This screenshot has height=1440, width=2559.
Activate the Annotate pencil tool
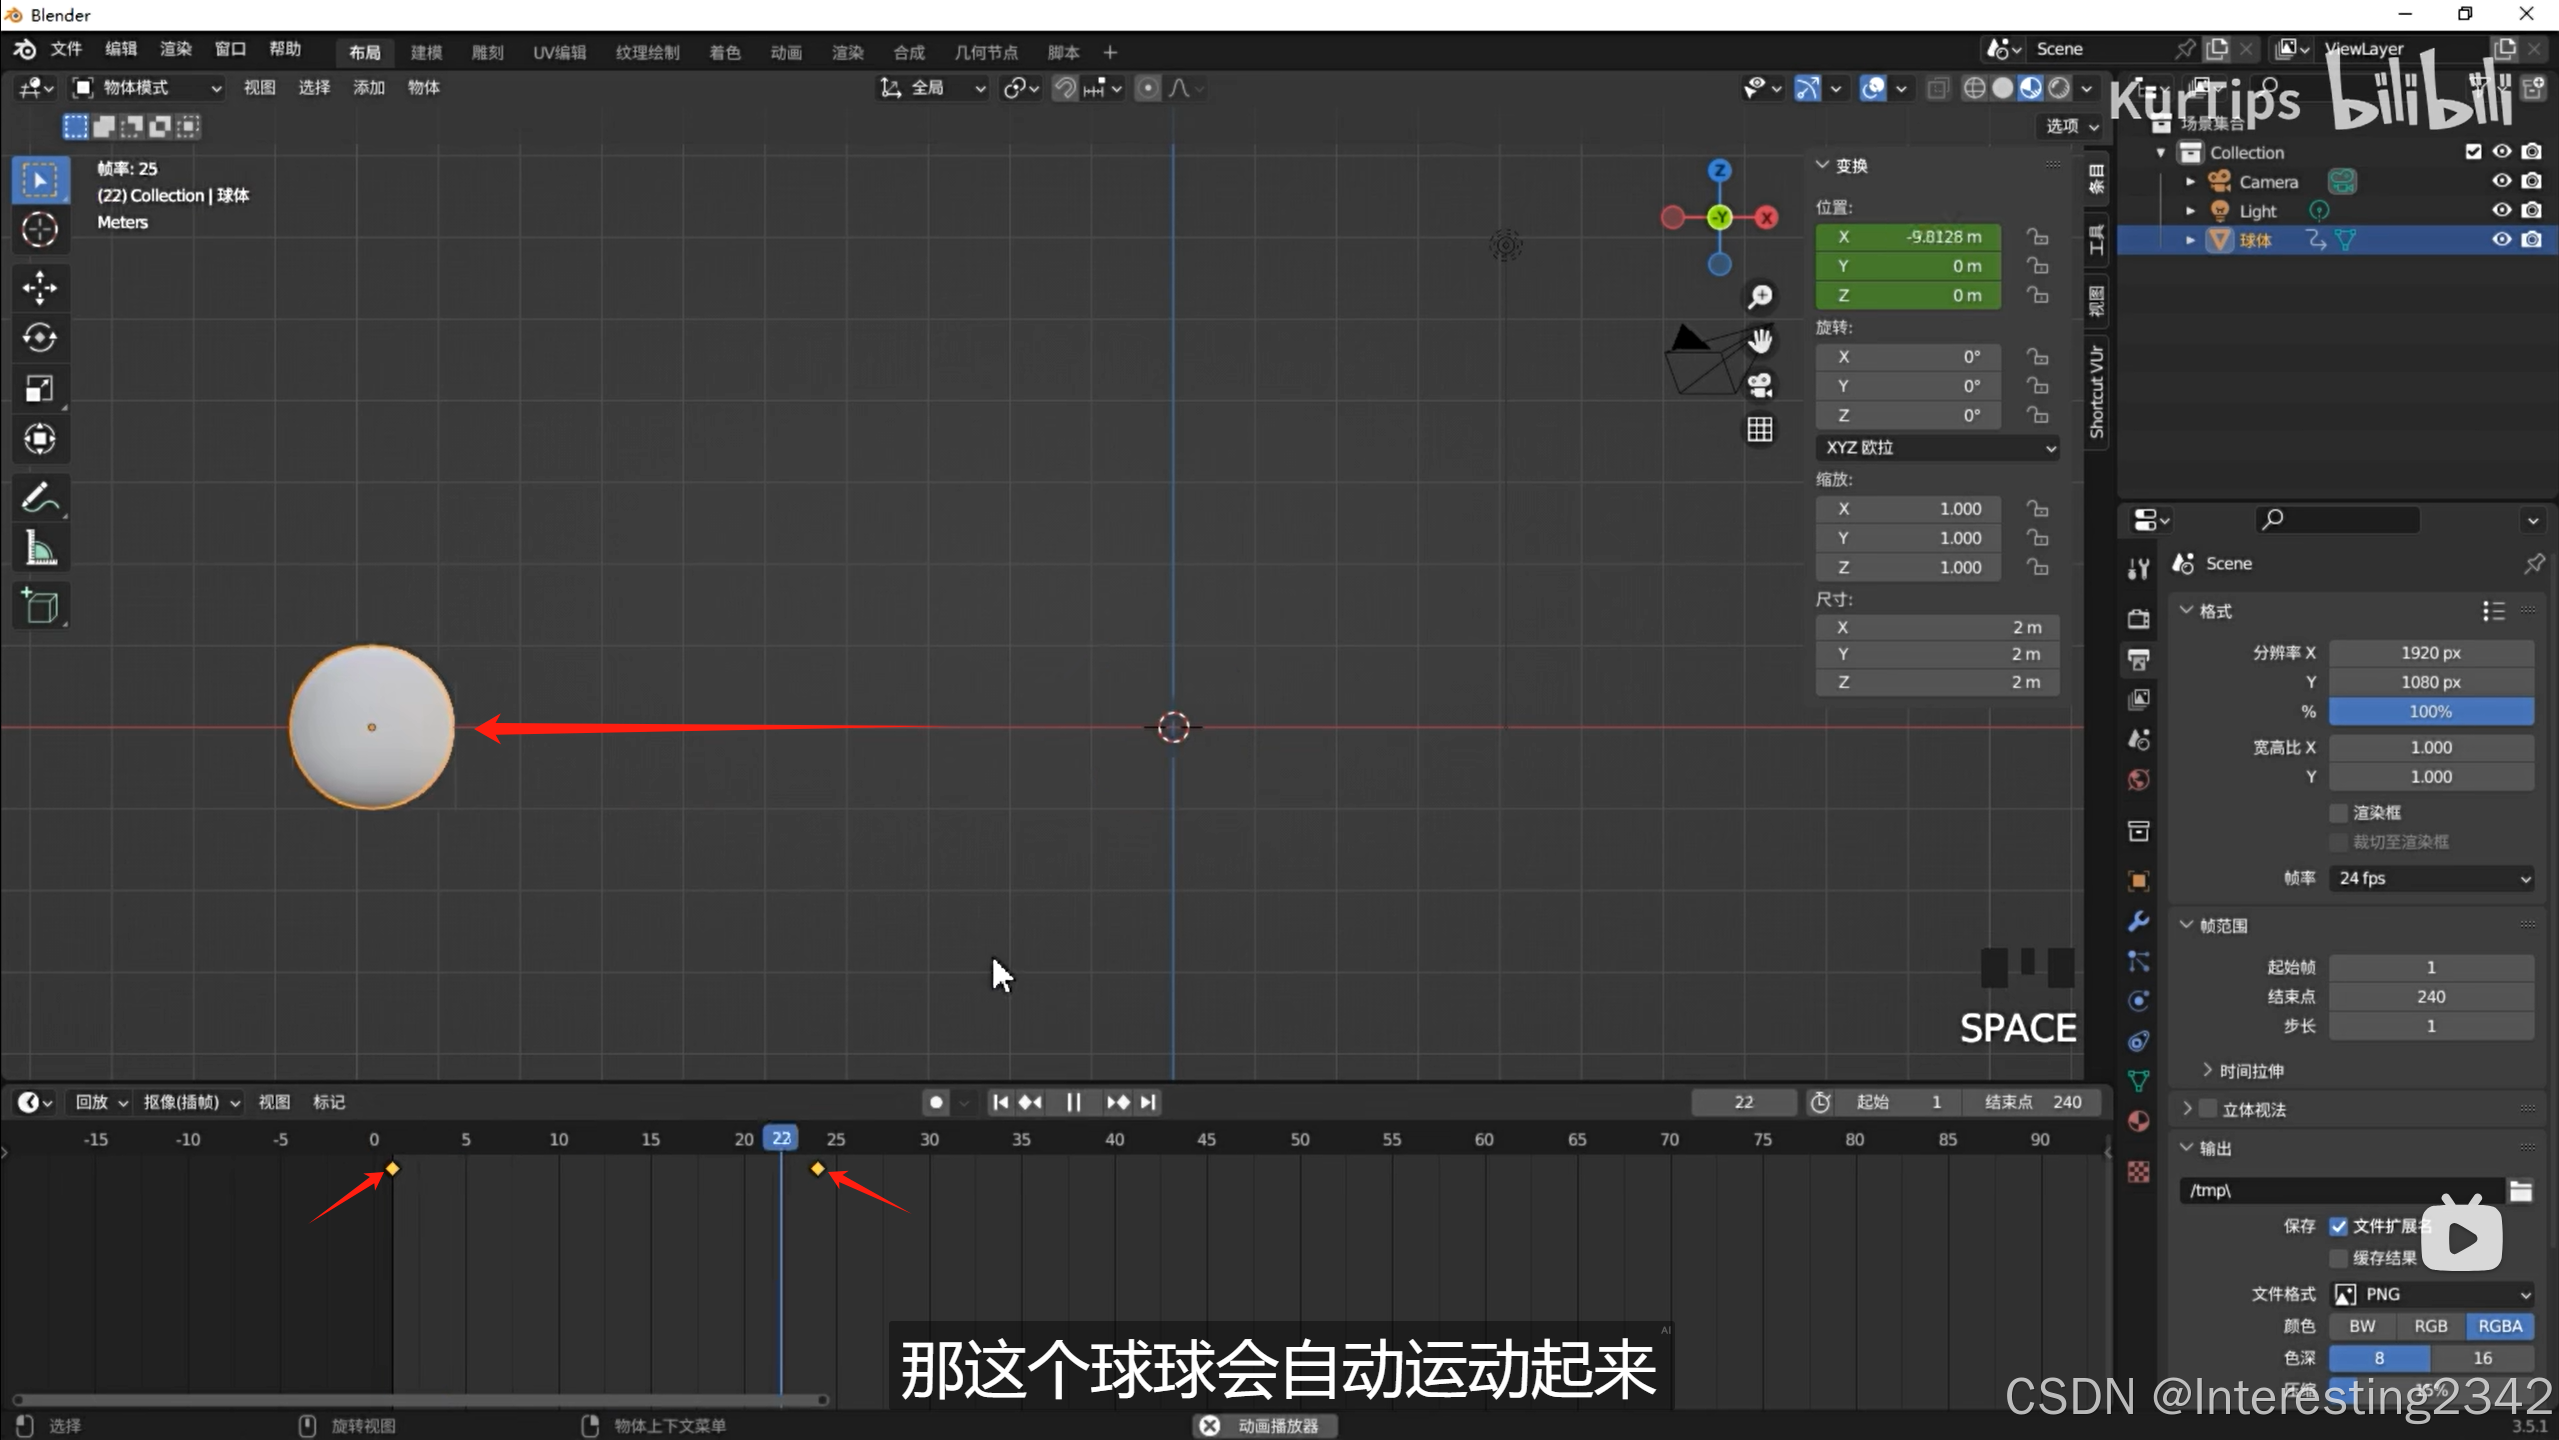(x=40, y=497)
